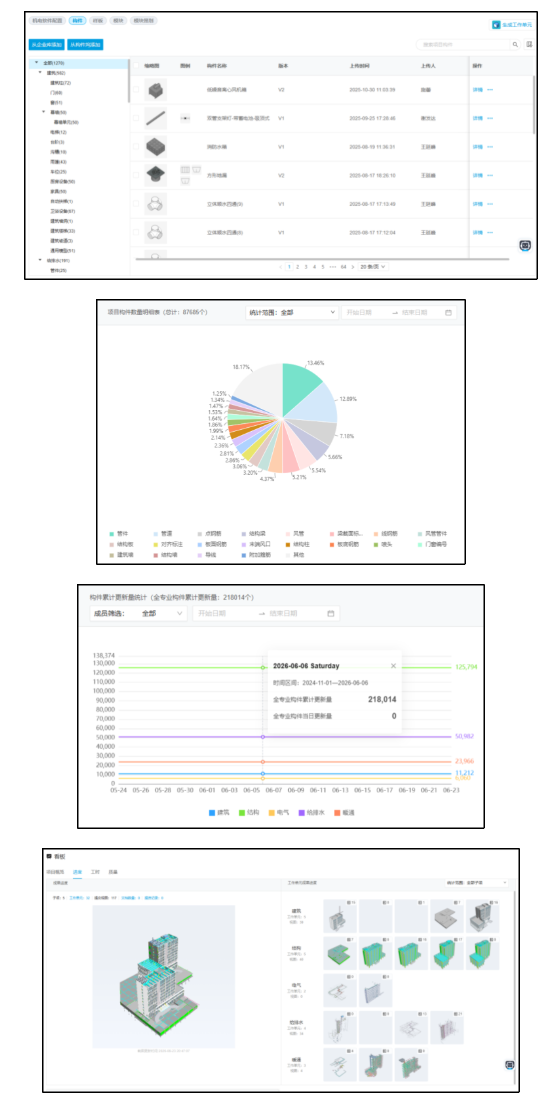
Task: Click the 消防水箱 thumbnail image
Action: [155, 147]
